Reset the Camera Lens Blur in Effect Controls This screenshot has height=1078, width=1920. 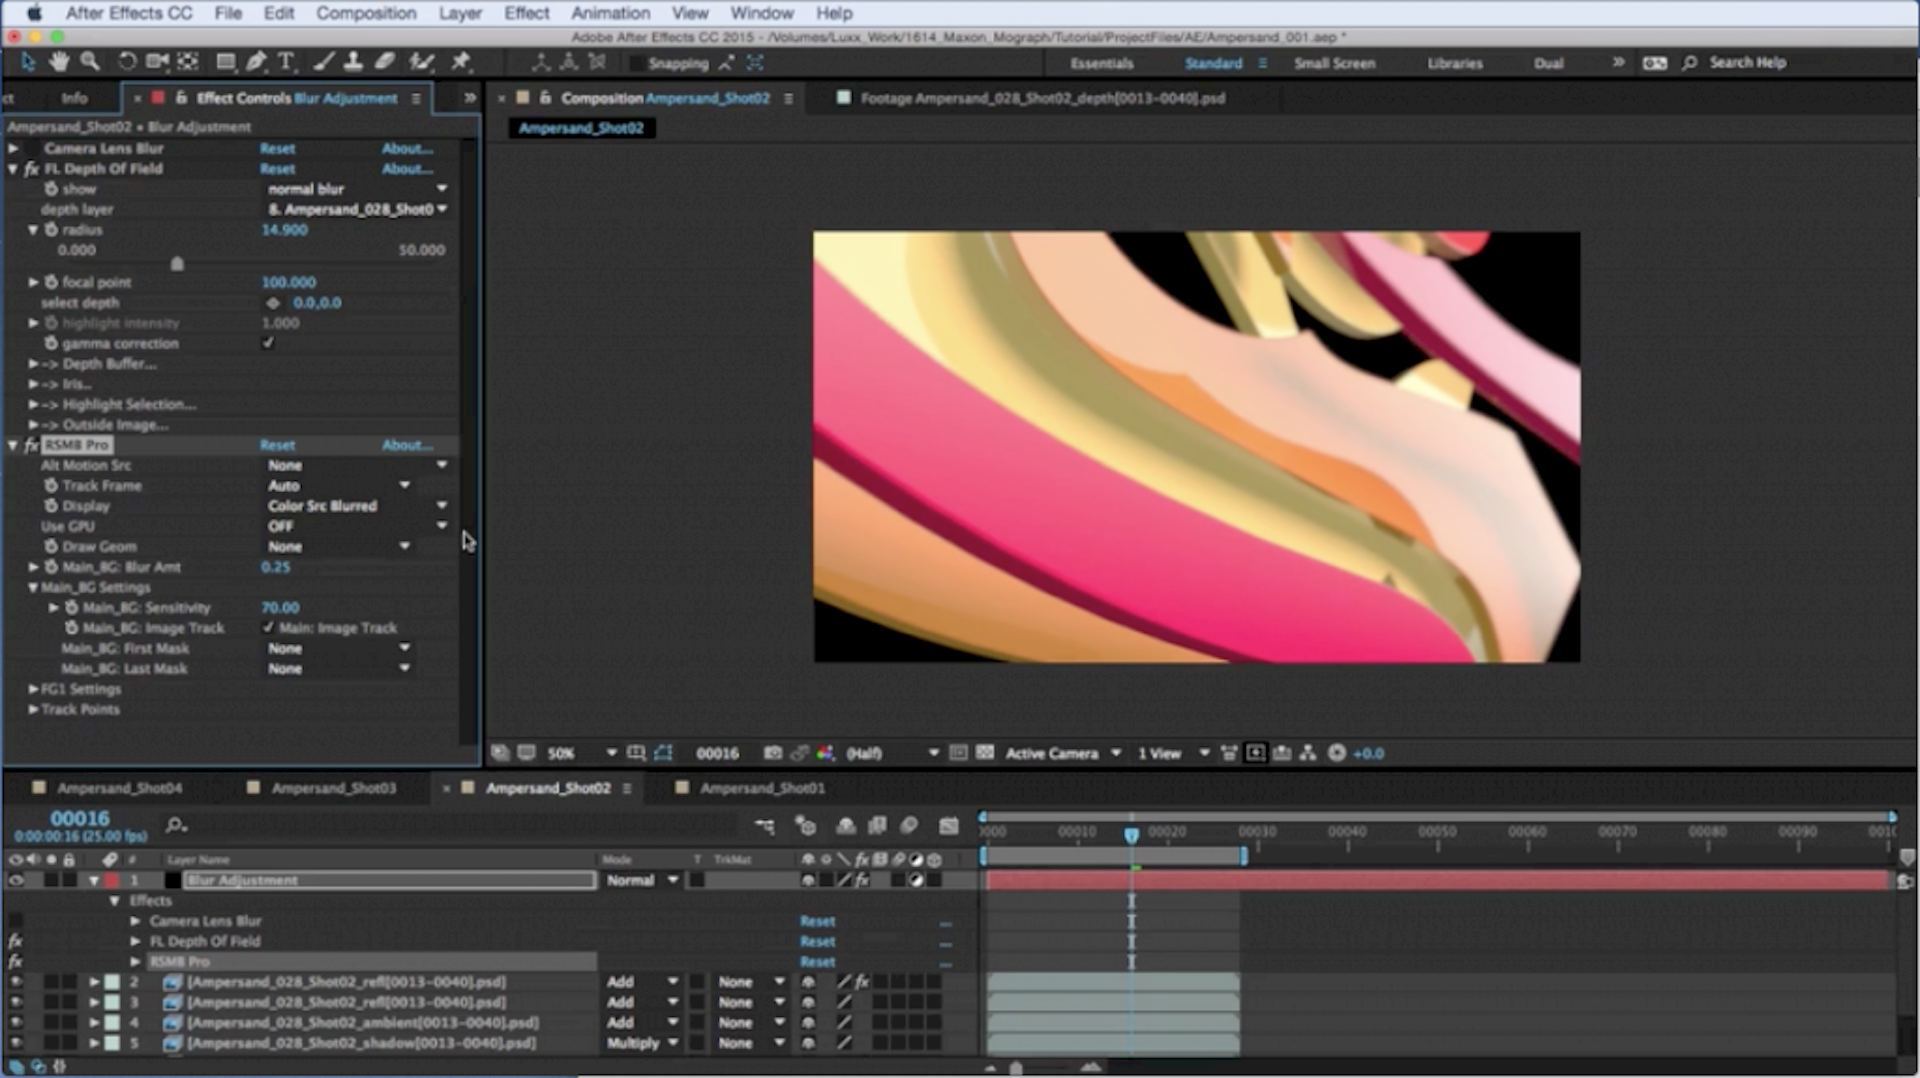[x=277, y=148]
